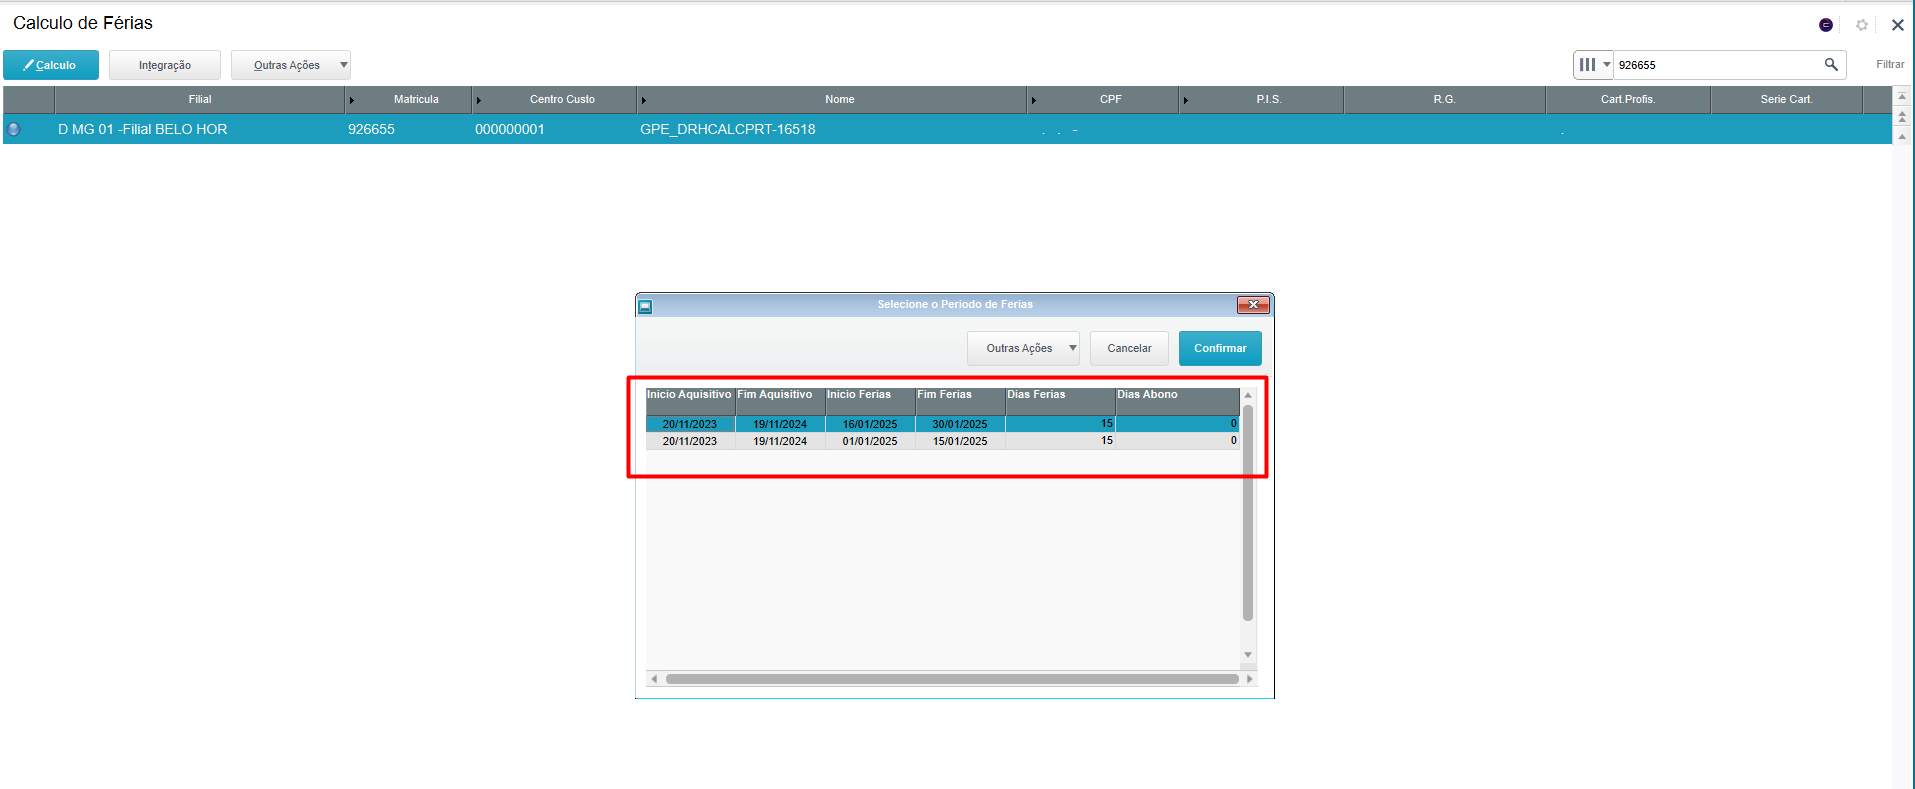1915x789 pixels.
Task: Click the Fim Ferias column header
Action: pyautogui.click(x=960, y=401)
